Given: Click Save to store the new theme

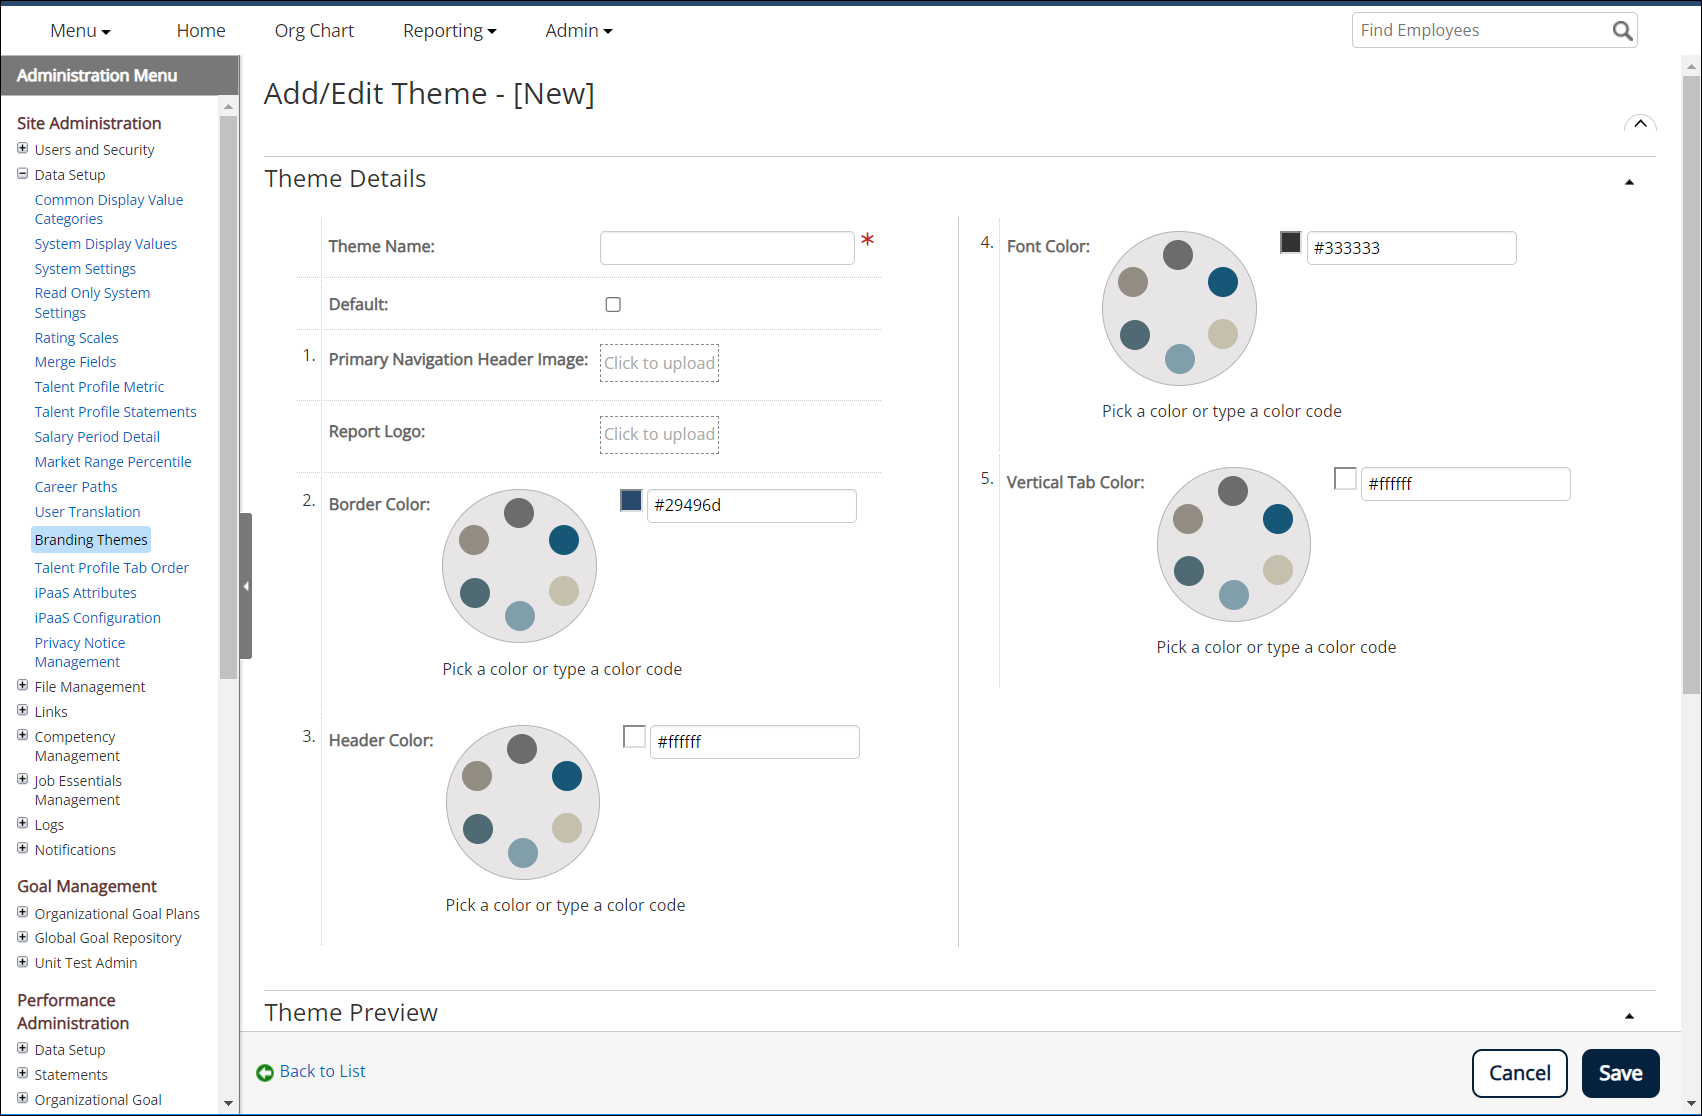Looking at the screenshot, I should coord(1620,1073).
